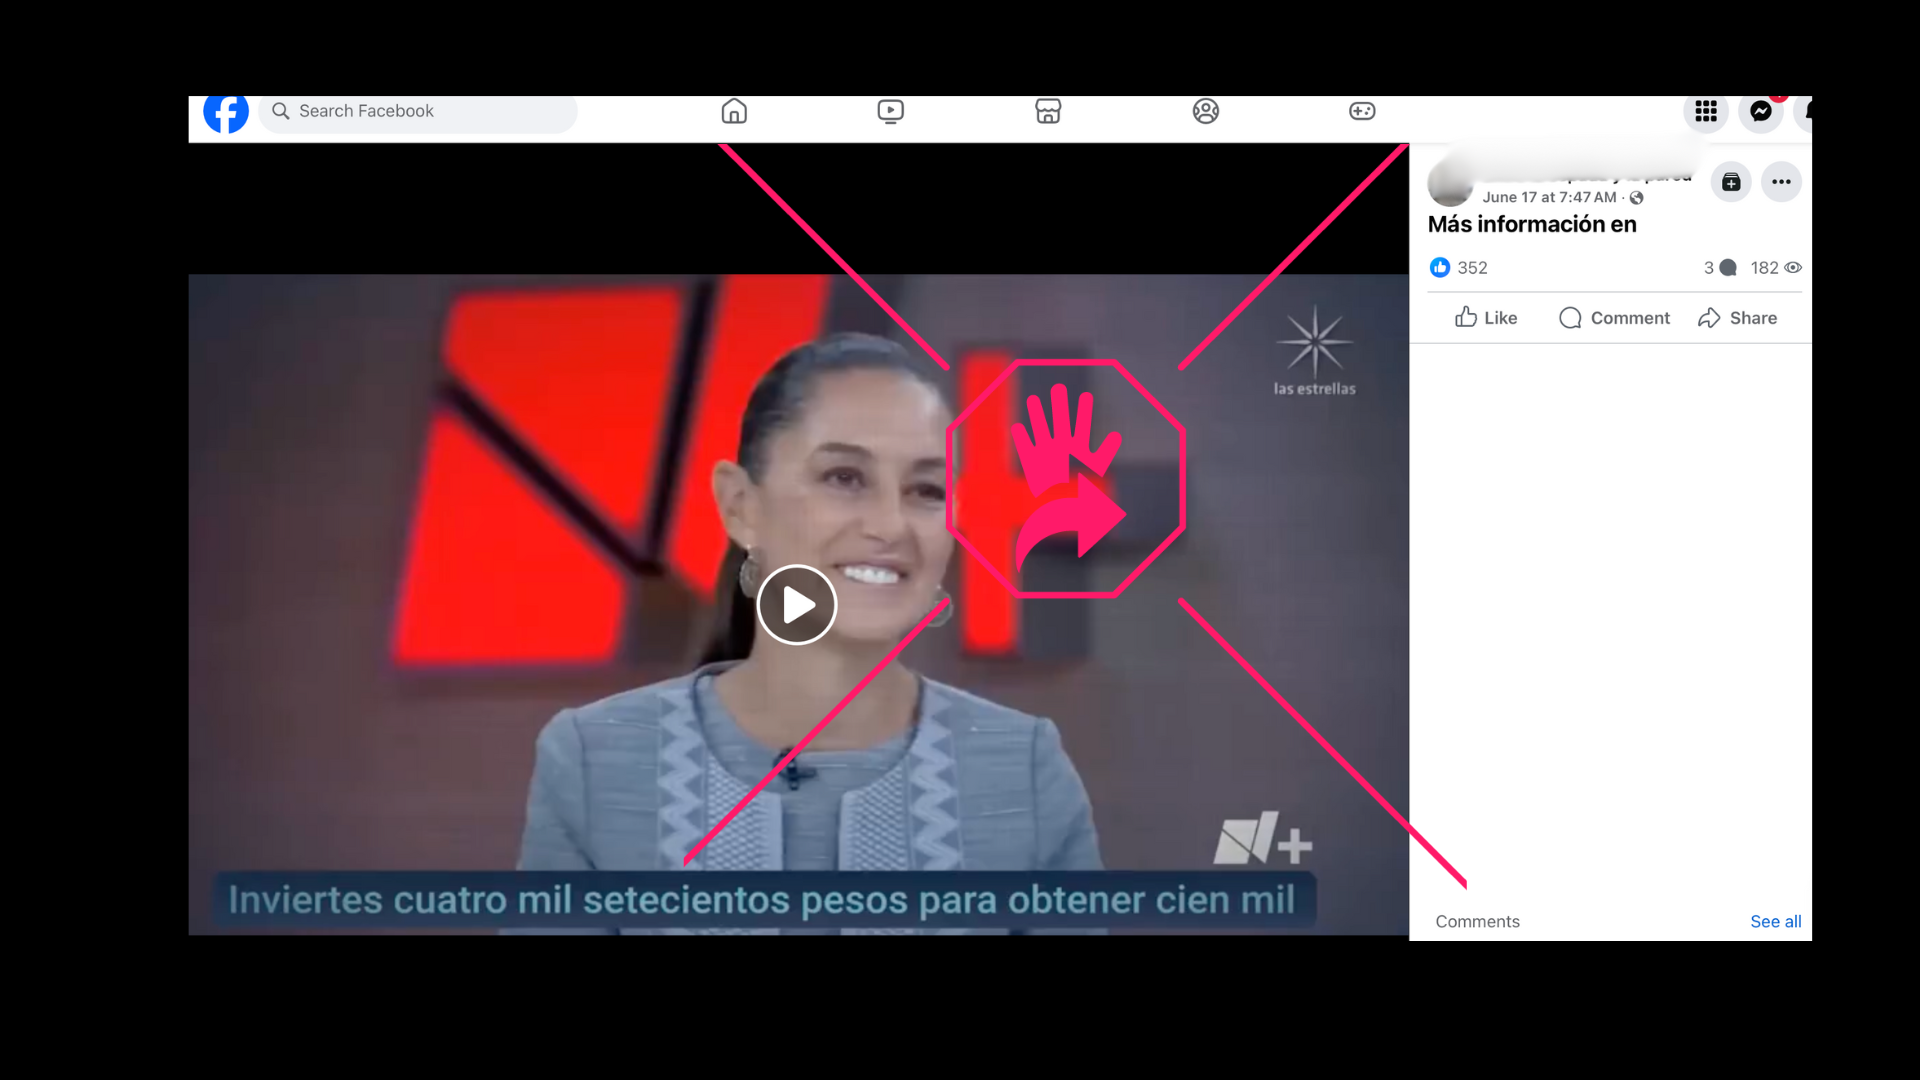
Task: Click the Comment button
Action: (1614, 318)
